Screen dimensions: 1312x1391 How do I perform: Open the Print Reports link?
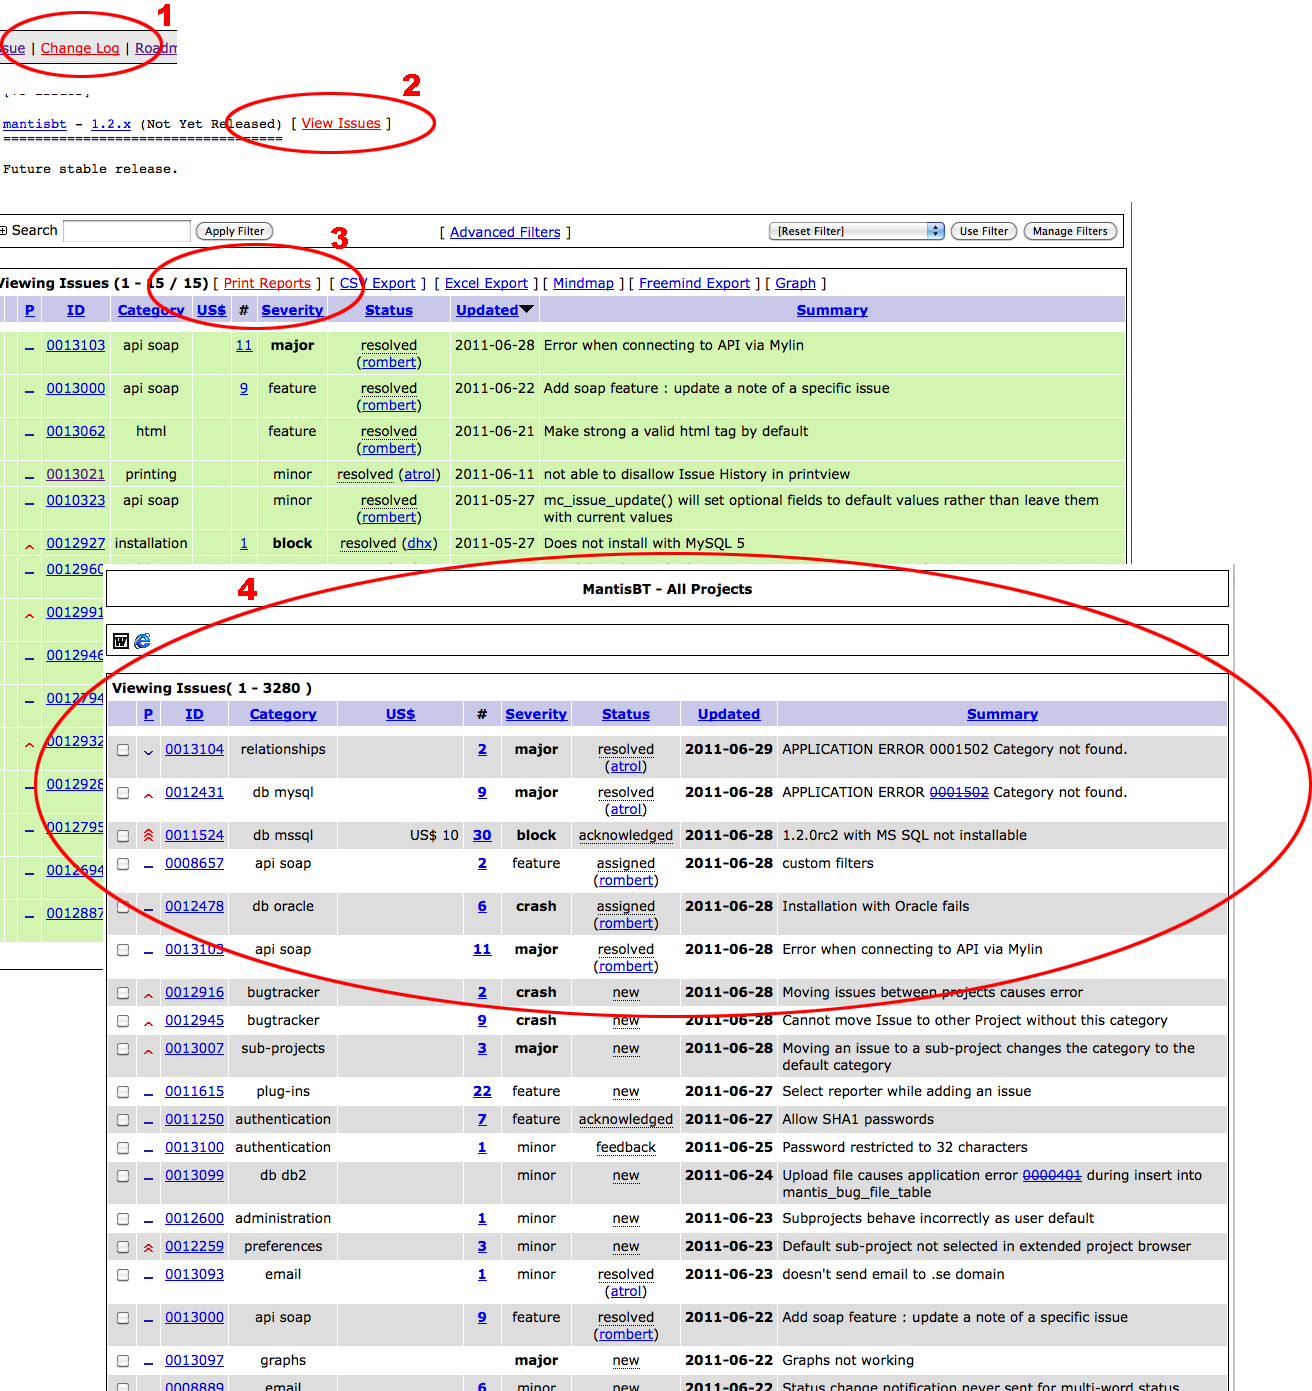point(267,283)
